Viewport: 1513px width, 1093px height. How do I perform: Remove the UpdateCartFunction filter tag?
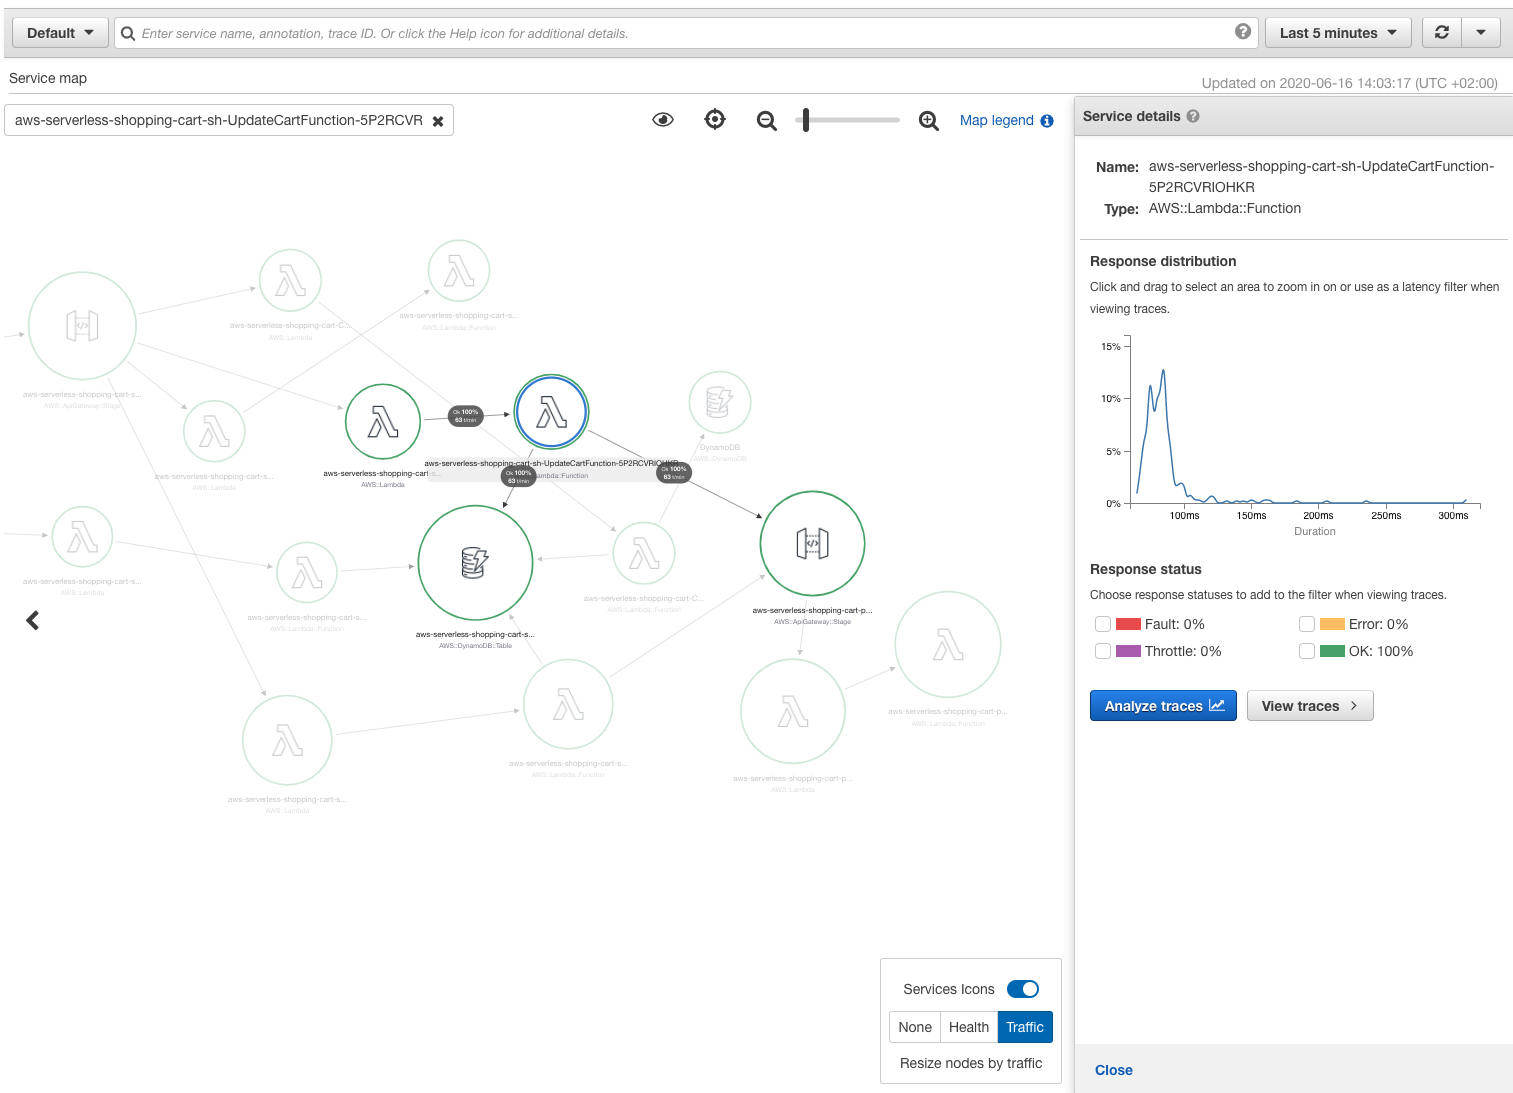(438, 121)
